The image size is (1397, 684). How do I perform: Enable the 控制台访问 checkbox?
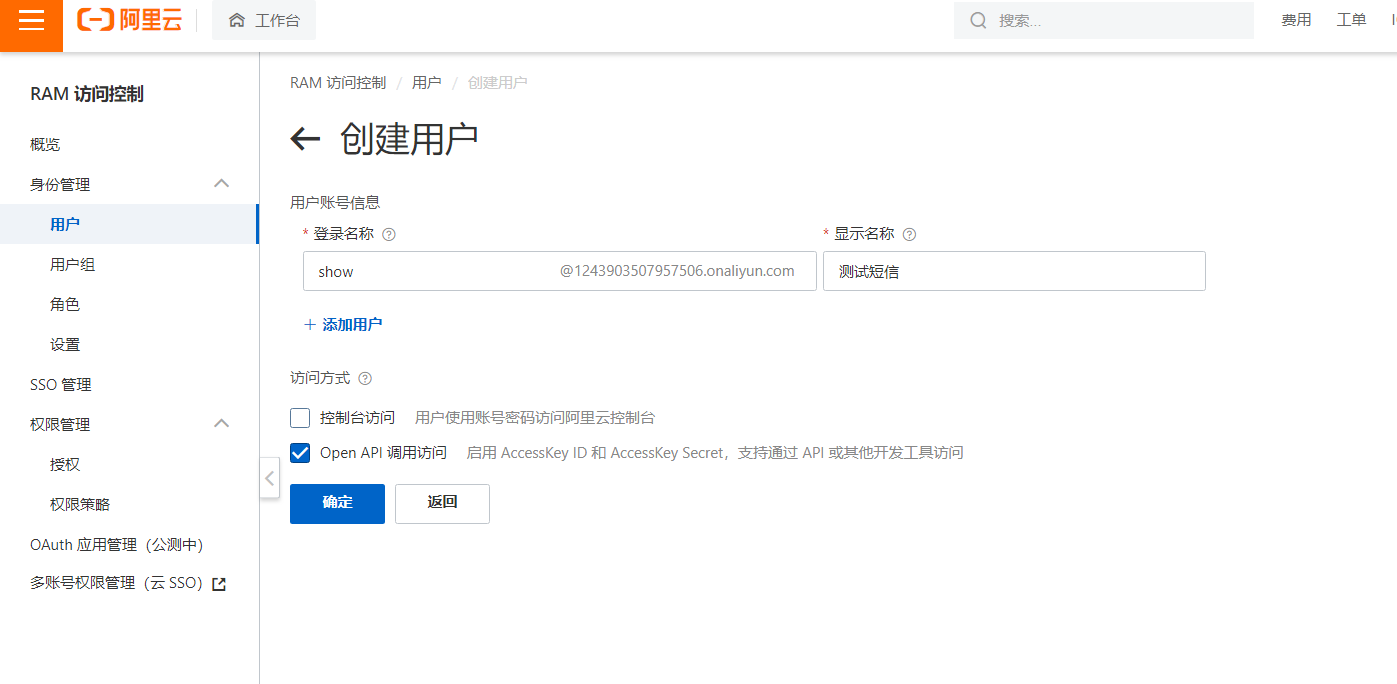tap(299, 417)
